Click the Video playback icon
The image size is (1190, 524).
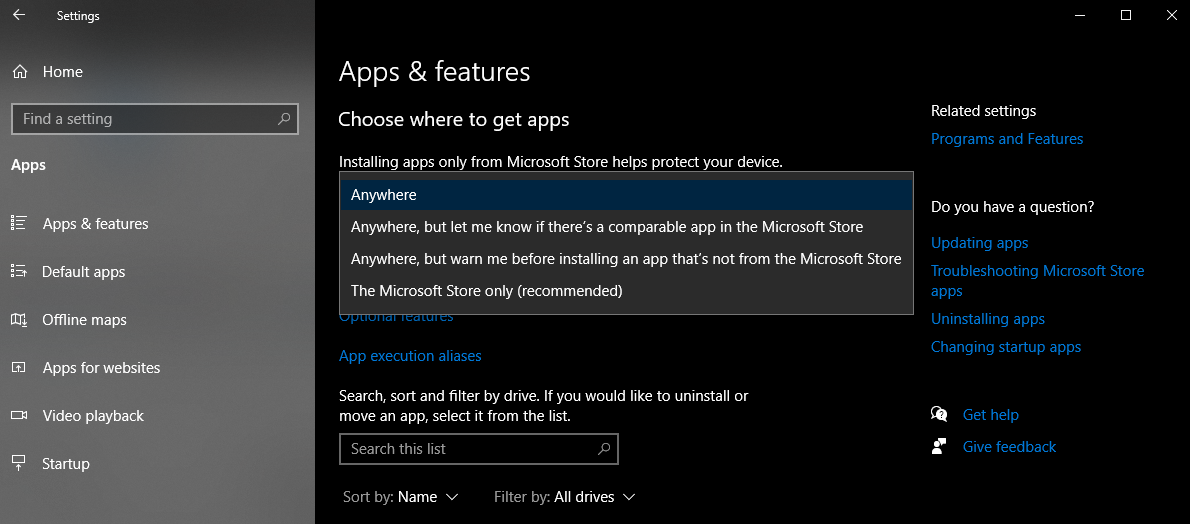pyautogui.click(x=19, y=416)
